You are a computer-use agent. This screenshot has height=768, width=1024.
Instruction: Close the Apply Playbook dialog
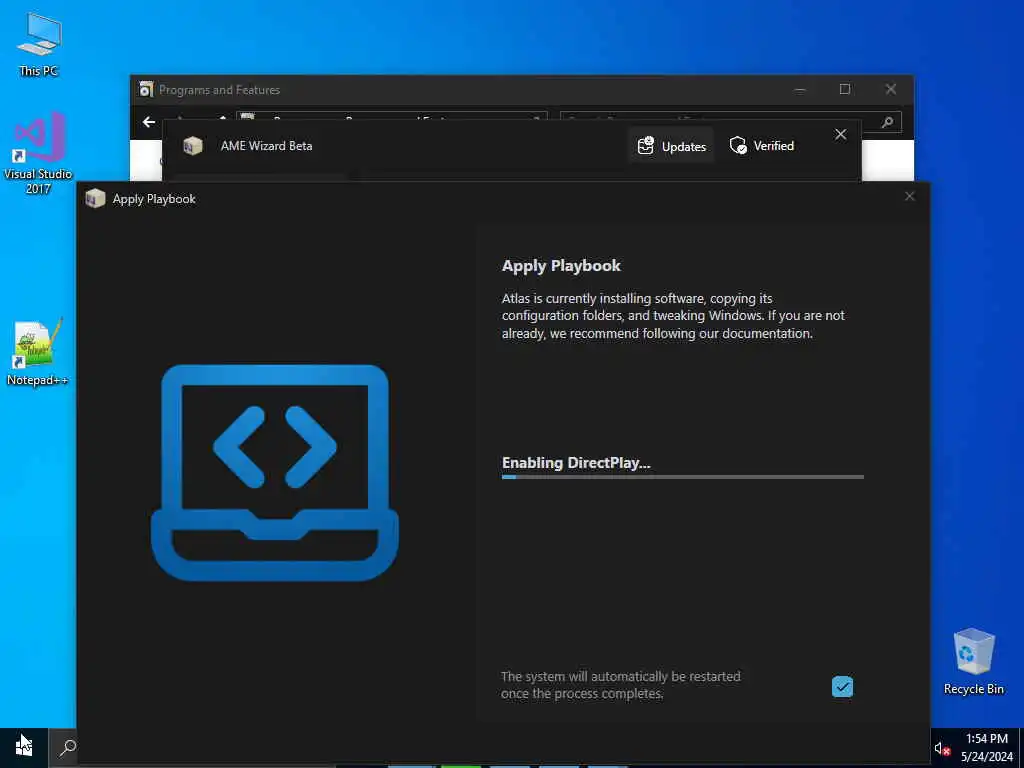pos(909,196)
